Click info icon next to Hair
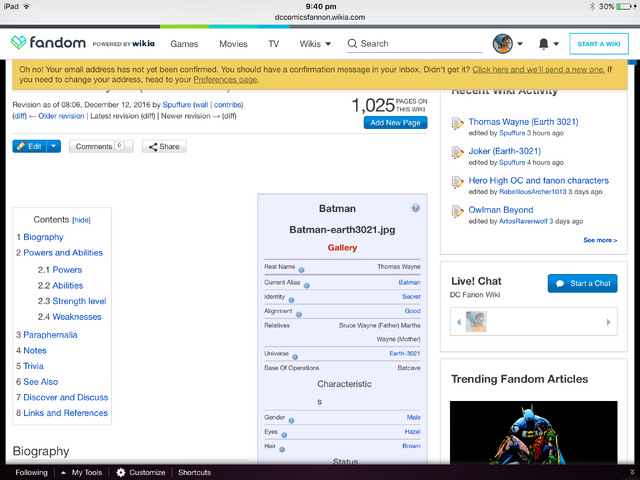 click(282, 449)
